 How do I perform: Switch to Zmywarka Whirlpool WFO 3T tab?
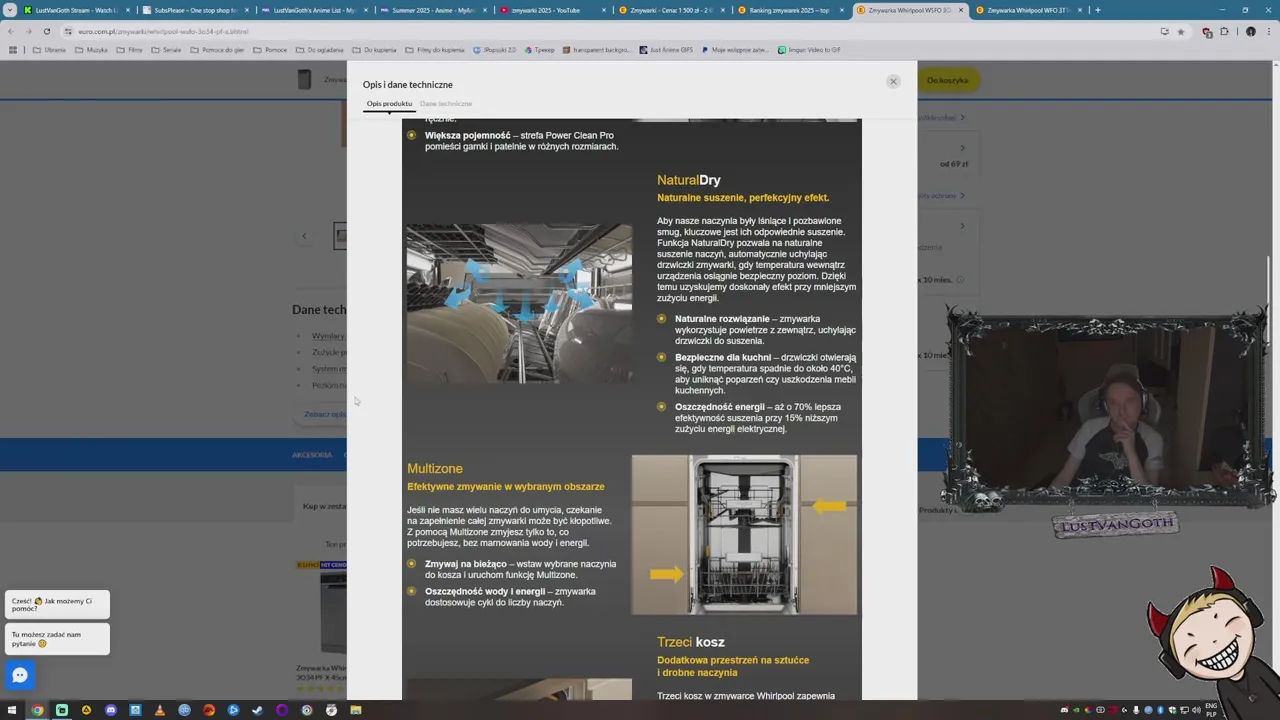coord(1028,10)
